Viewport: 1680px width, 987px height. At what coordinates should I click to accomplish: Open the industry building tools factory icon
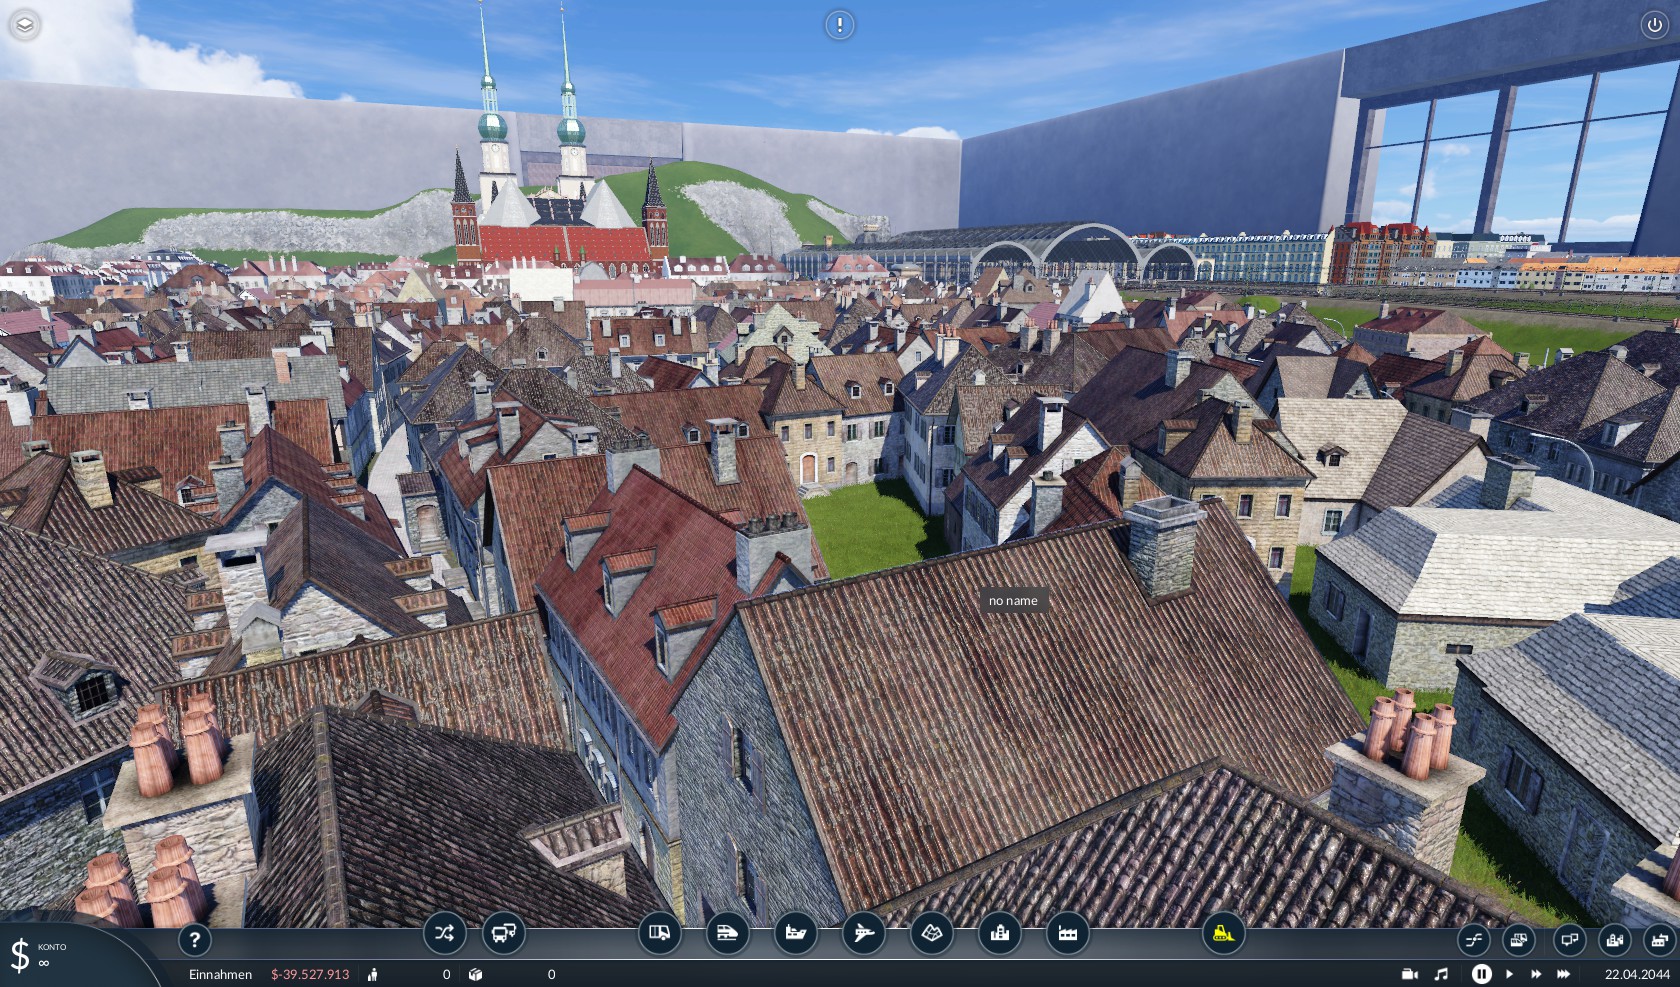point(1067,934)
